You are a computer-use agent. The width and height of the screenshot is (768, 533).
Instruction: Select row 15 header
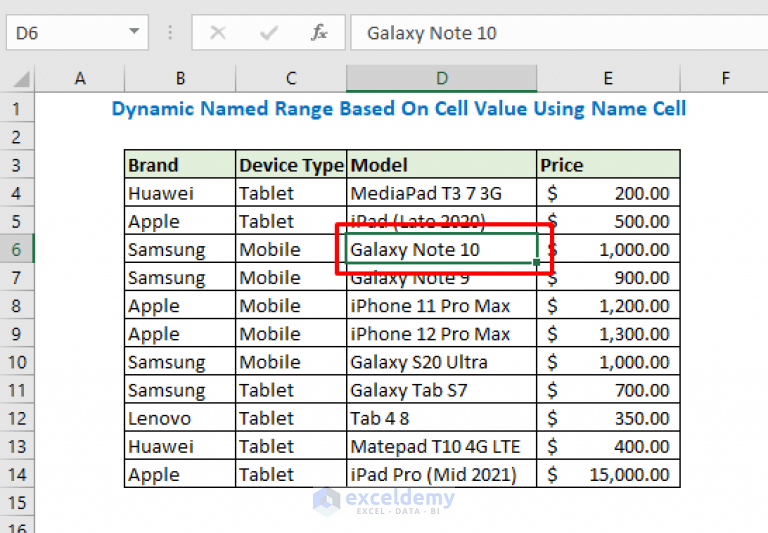17,503
